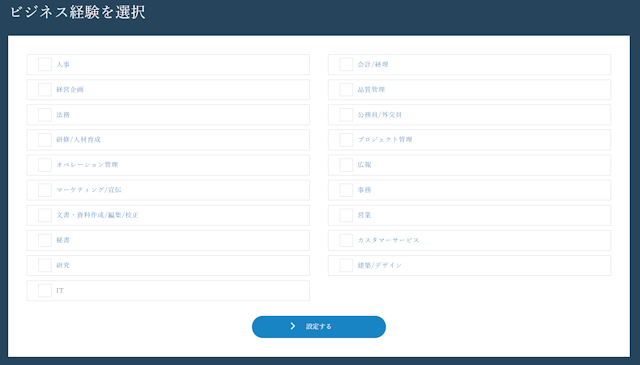Screen dimensions: 640x365
Task: Check the 秘書 checkbox
Action: tap(45, 240)
